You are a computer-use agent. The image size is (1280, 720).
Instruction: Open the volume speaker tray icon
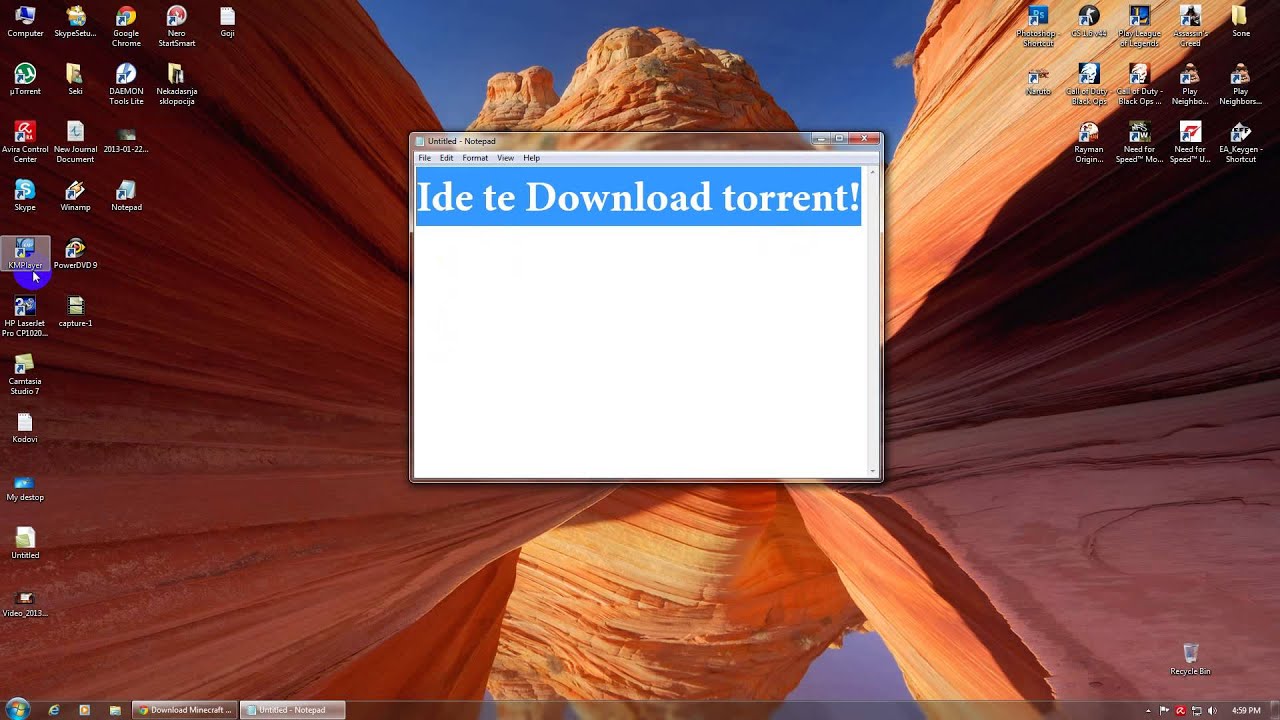[x=1212, y=710]
